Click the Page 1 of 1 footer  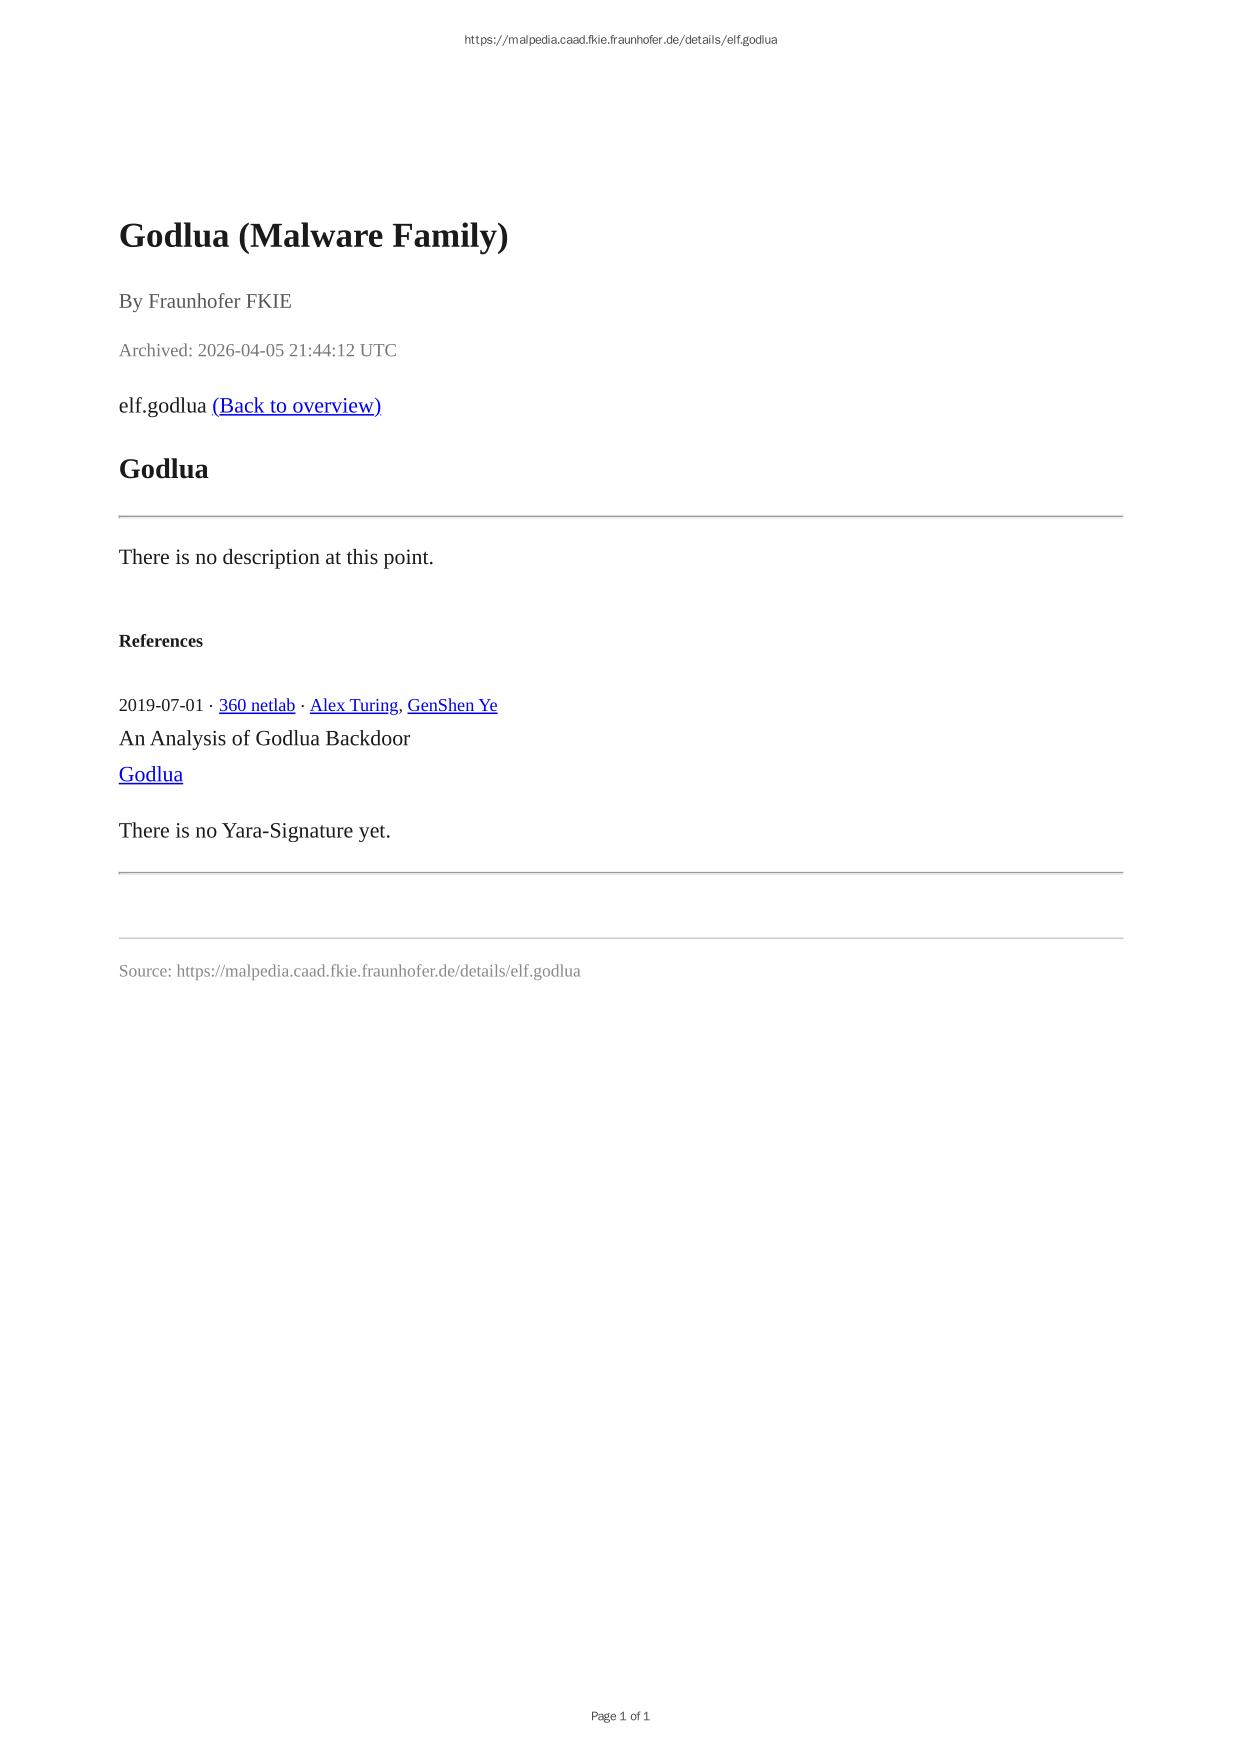pyautogui.click(x=620, y=1716)
